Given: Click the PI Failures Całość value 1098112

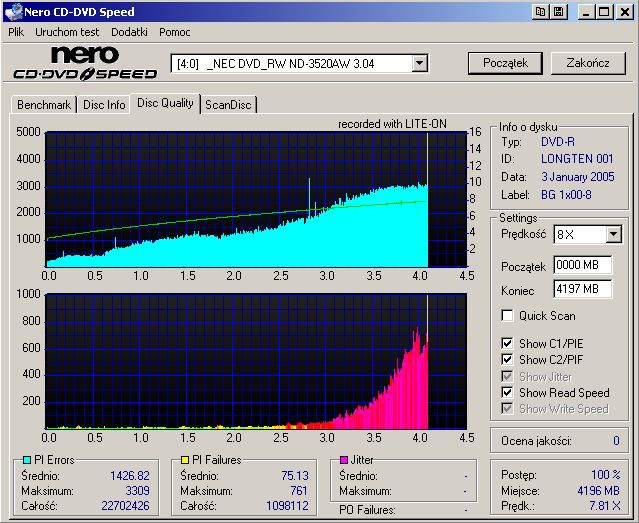Looking at the screenshot, I should click(287, 506).
